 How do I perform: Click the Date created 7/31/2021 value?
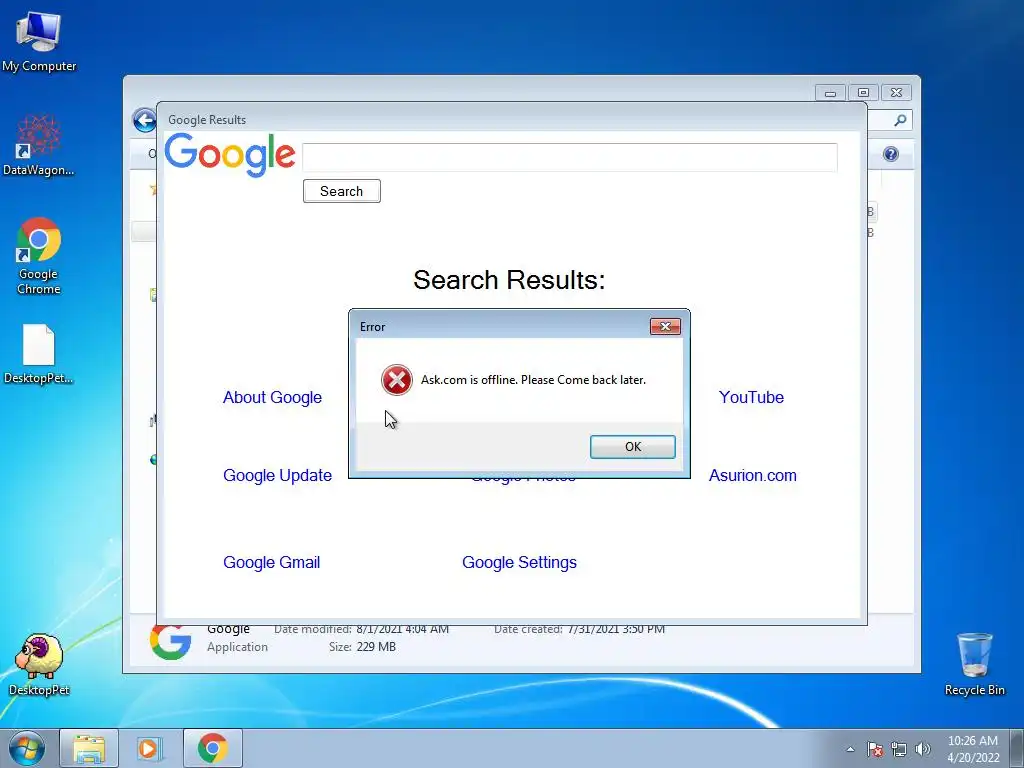616,630
